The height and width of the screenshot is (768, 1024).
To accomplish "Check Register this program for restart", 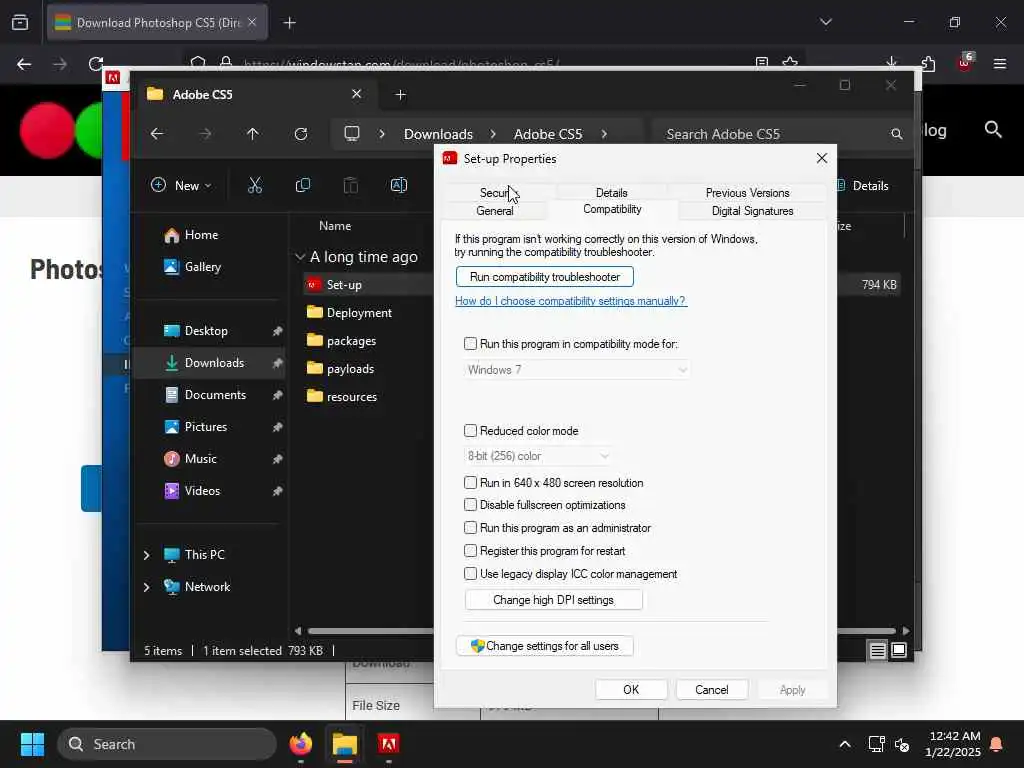I will pos(470,551).
